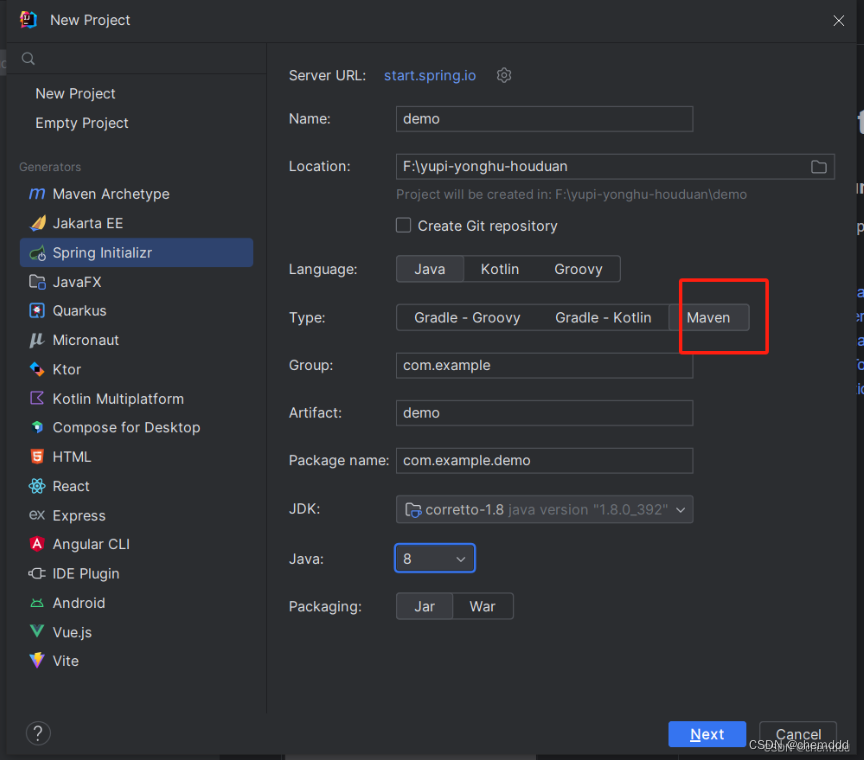865x760 pixels.
Task: Open the start.spring.io server link
Action: [430, 76]
